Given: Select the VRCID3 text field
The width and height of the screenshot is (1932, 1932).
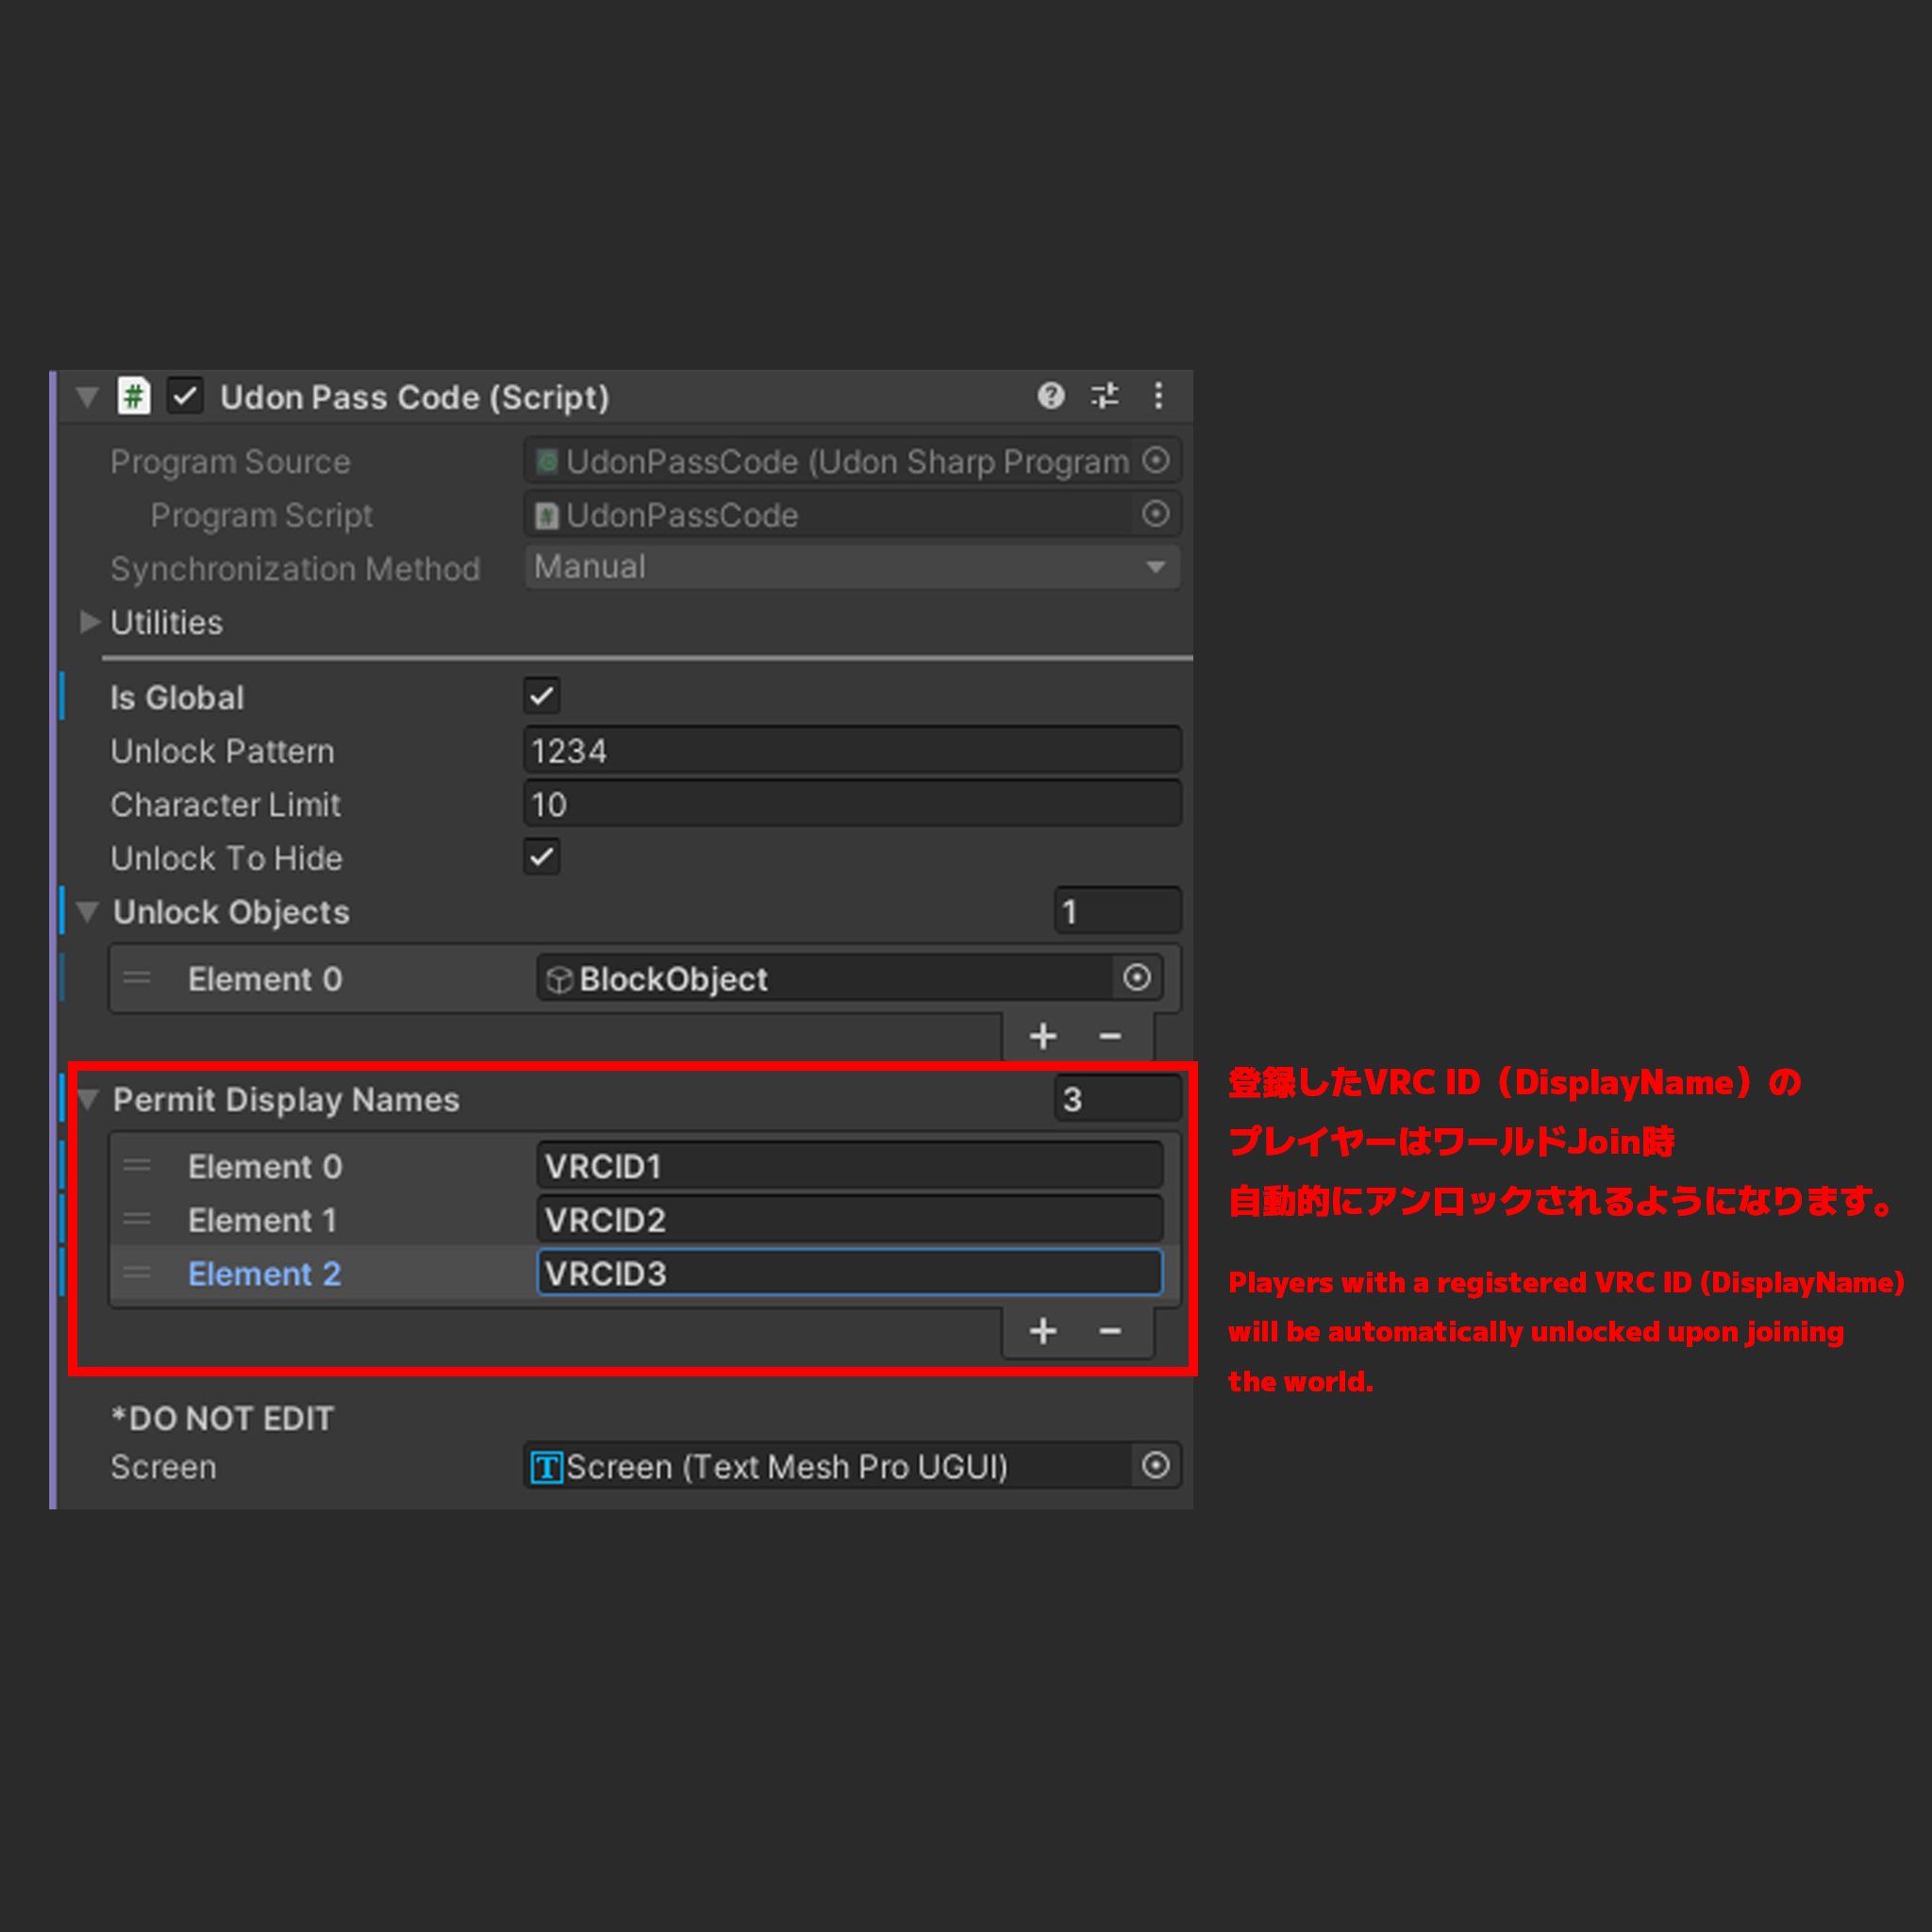Looking at the screenshot, I should [x=849, y=1273].
